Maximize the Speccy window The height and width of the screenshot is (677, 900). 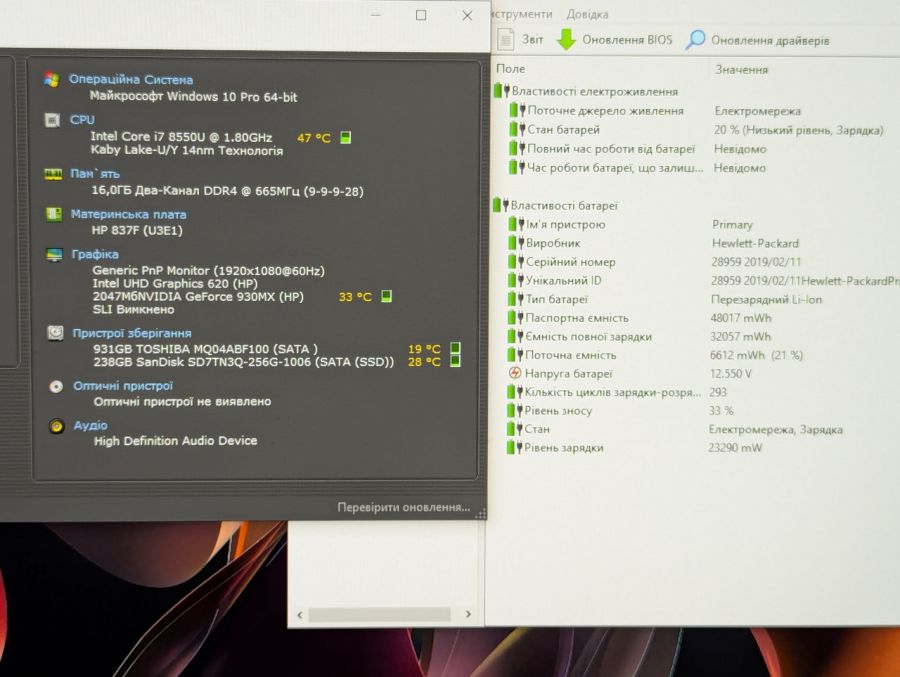[x=421, y=15]
